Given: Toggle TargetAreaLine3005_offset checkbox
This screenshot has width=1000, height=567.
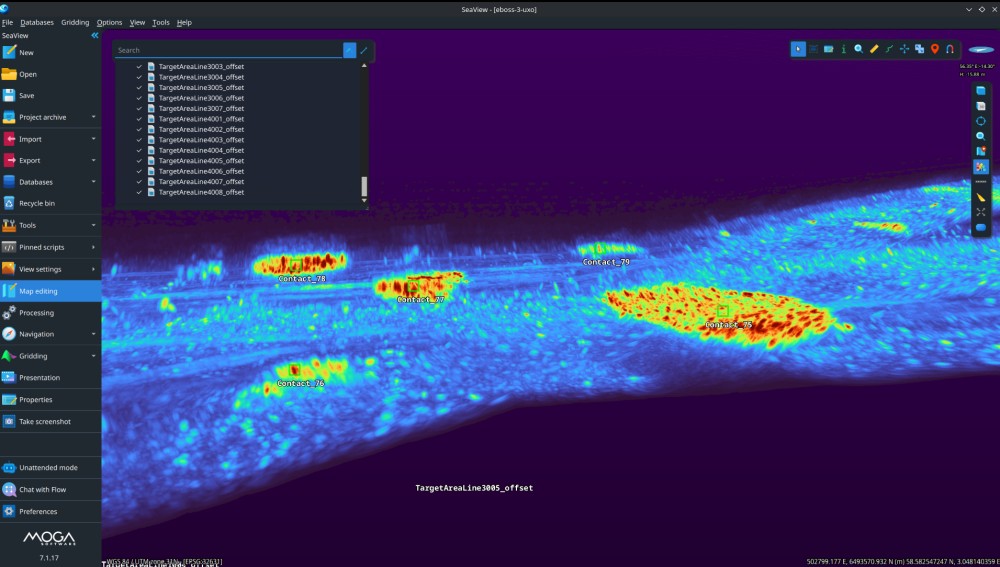Looking at the screenshot, I should pos(139,87).
